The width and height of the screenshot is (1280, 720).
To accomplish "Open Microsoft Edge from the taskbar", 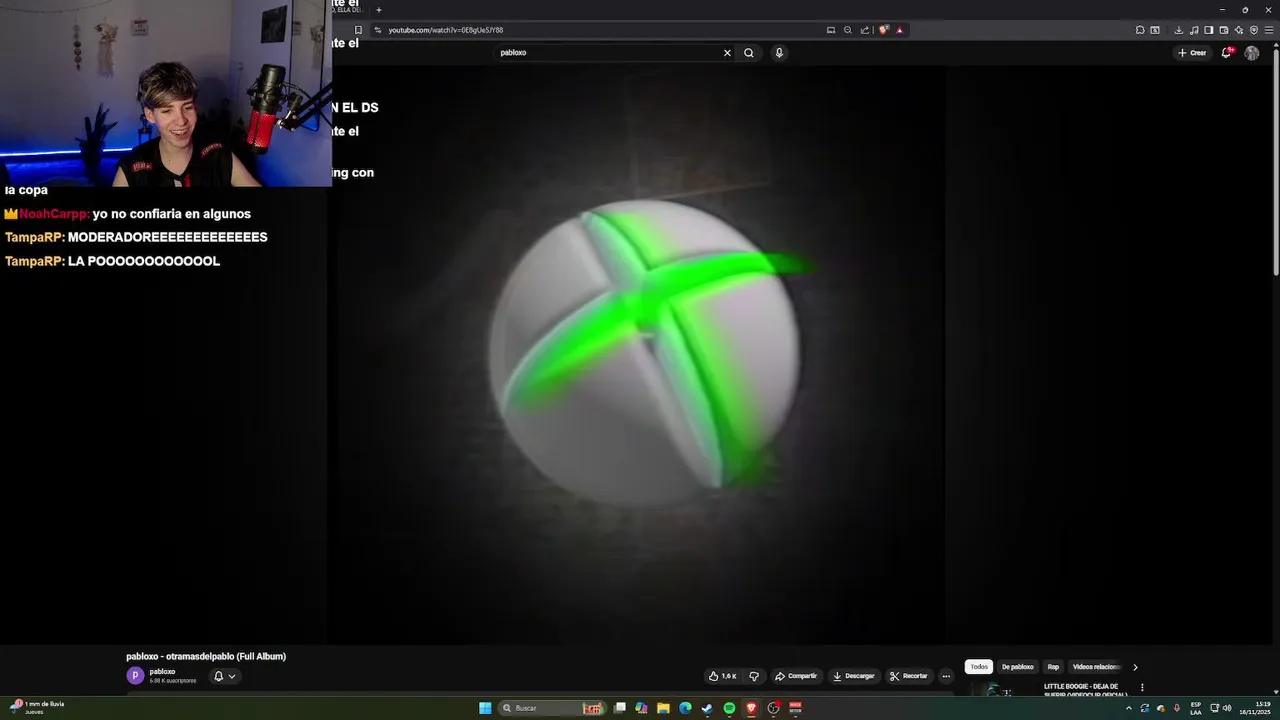I will click(x=685, y=708).
